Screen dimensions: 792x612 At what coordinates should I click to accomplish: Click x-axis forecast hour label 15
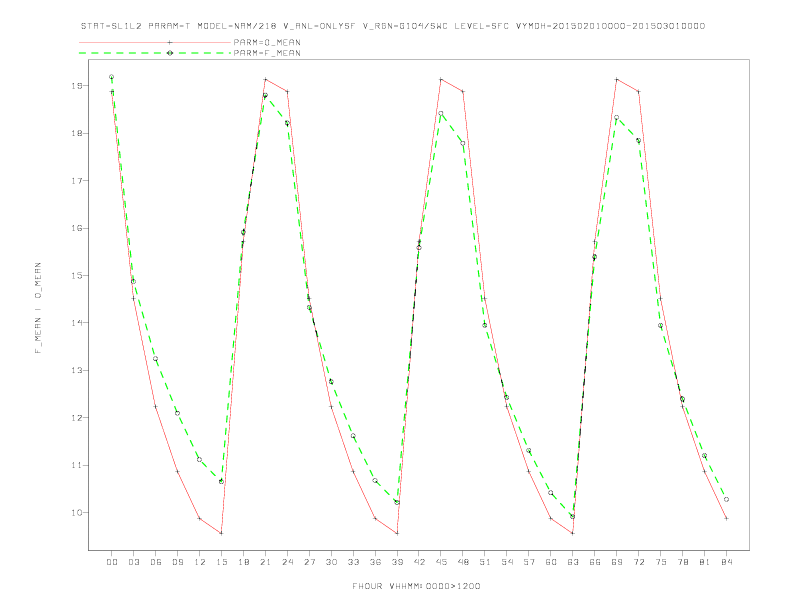tap(222, 562)
